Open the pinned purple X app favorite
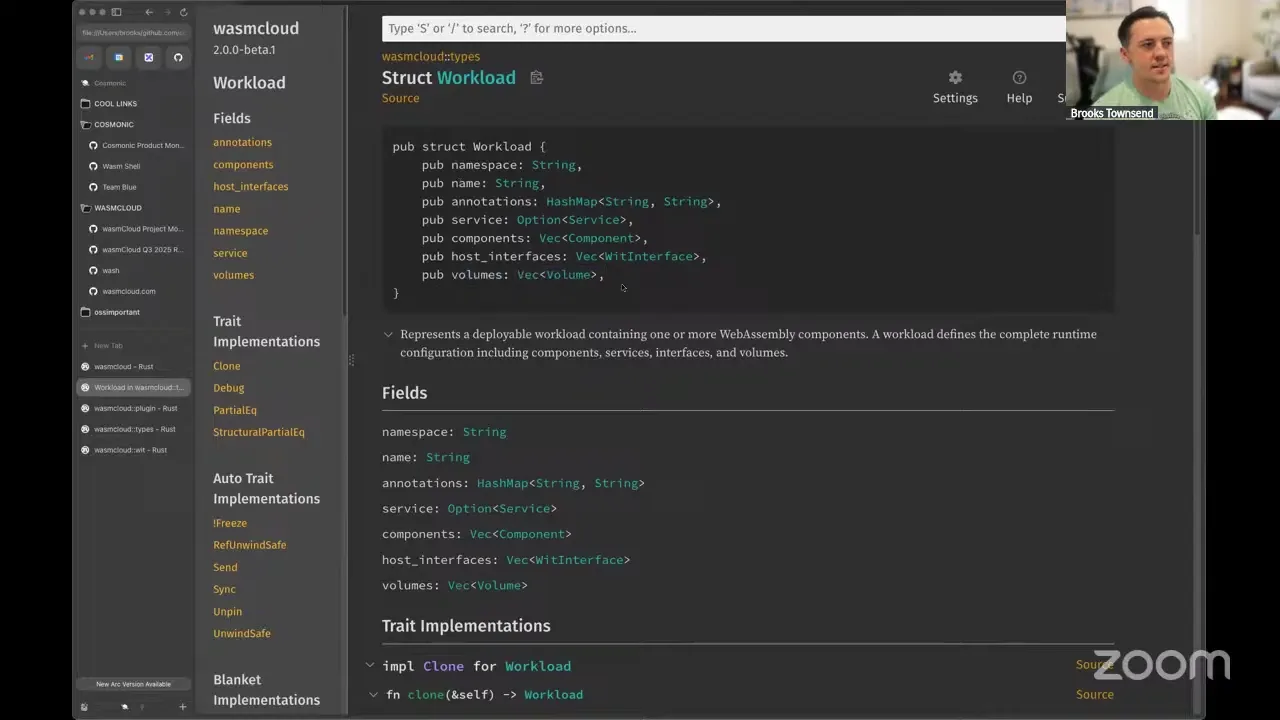The image size is (1280, 720). [x=149, y=57]
